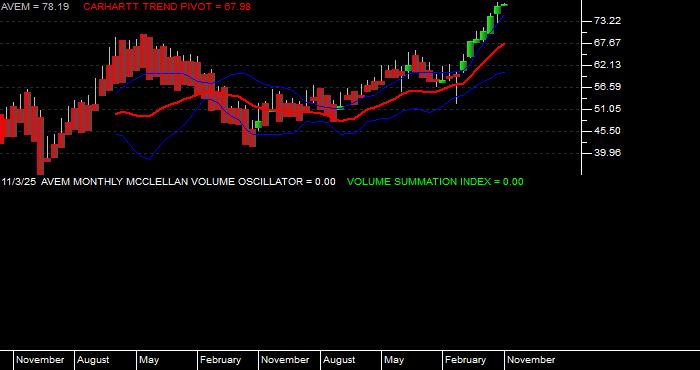Viewport: 700px width, 370px height.
Task: Click the second February label on time axis
Action: click(x=466, y=360)
